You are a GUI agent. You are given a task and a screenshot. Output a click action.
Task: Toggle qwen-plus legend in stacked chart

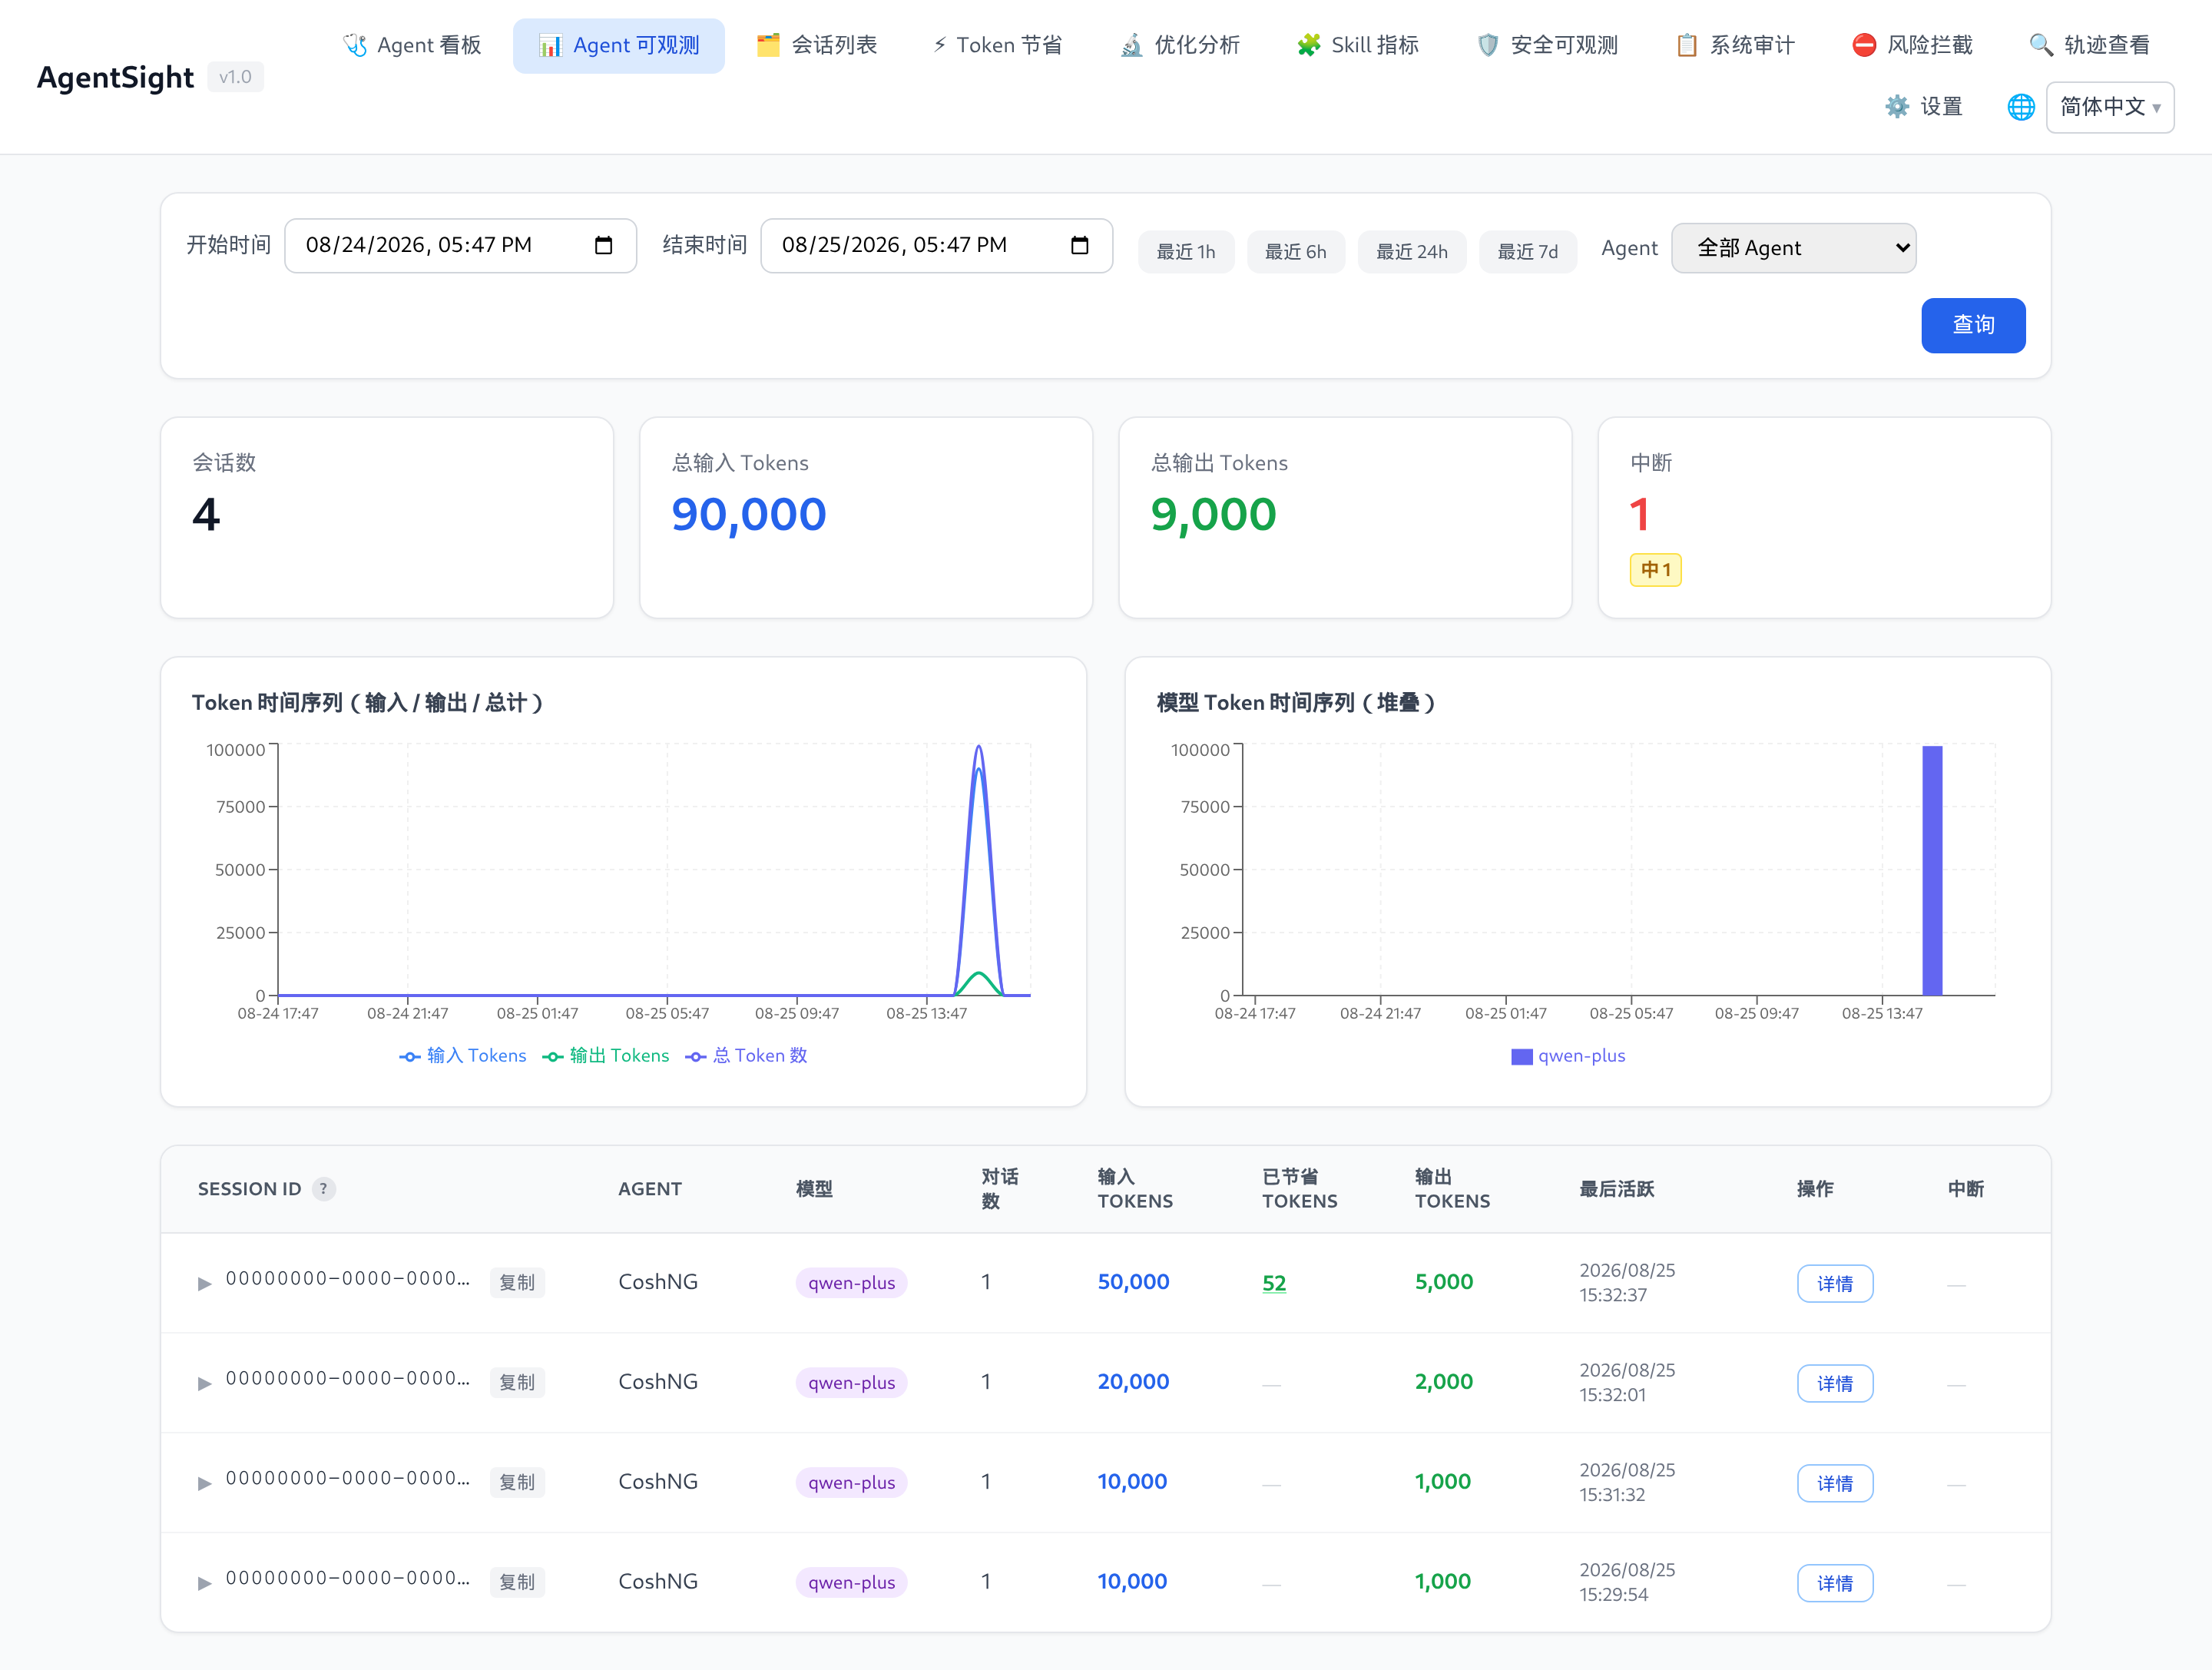[x=1568, y=1056]
